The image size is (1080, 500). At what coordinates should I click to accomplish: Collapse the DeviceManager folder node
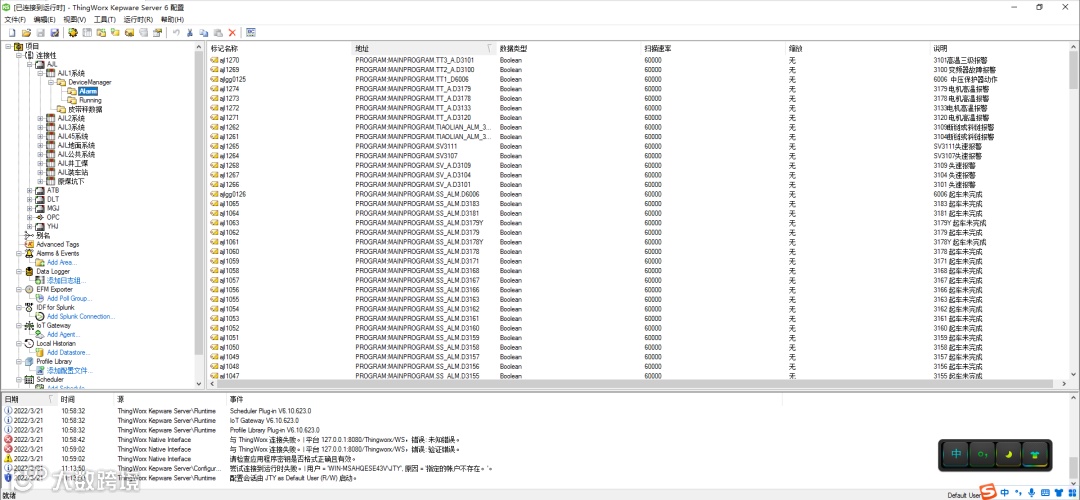pos(52,82)
